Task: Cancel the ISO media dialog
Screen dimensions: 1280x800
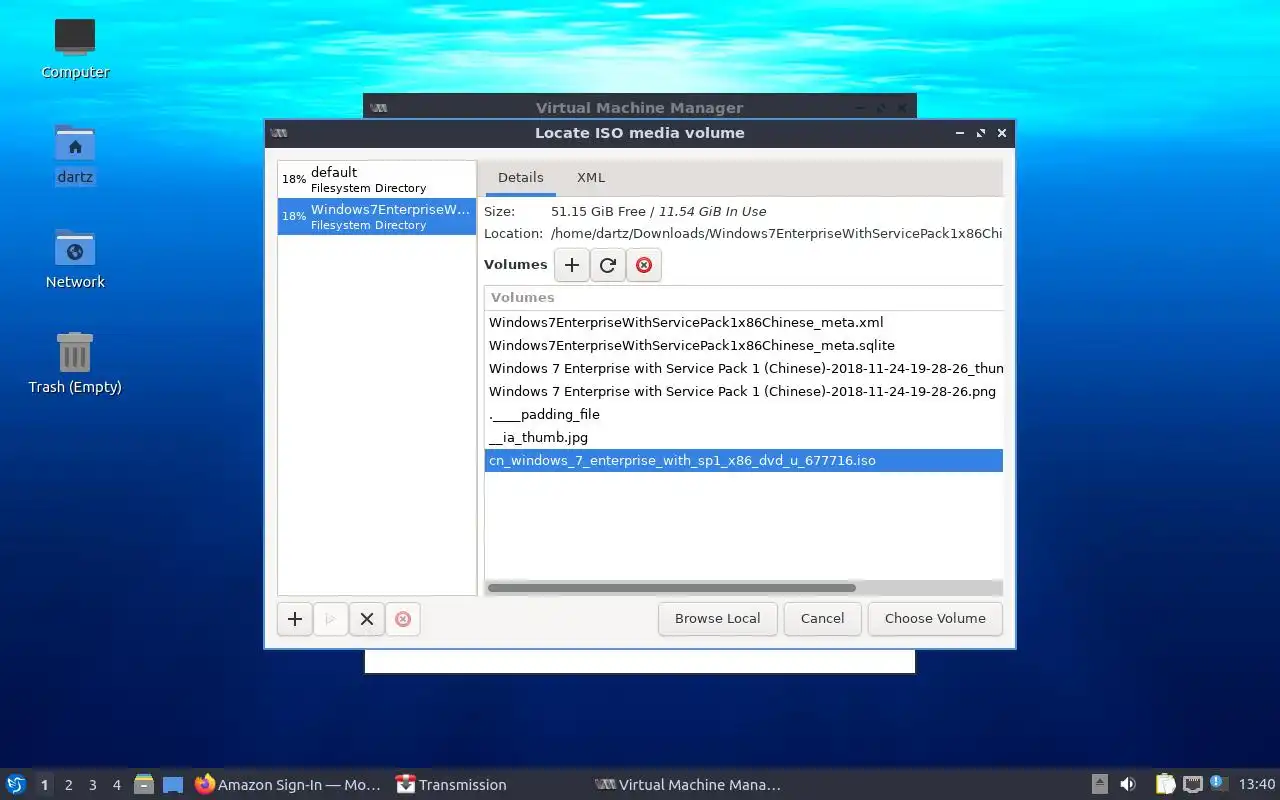Action: click(822, 619)
